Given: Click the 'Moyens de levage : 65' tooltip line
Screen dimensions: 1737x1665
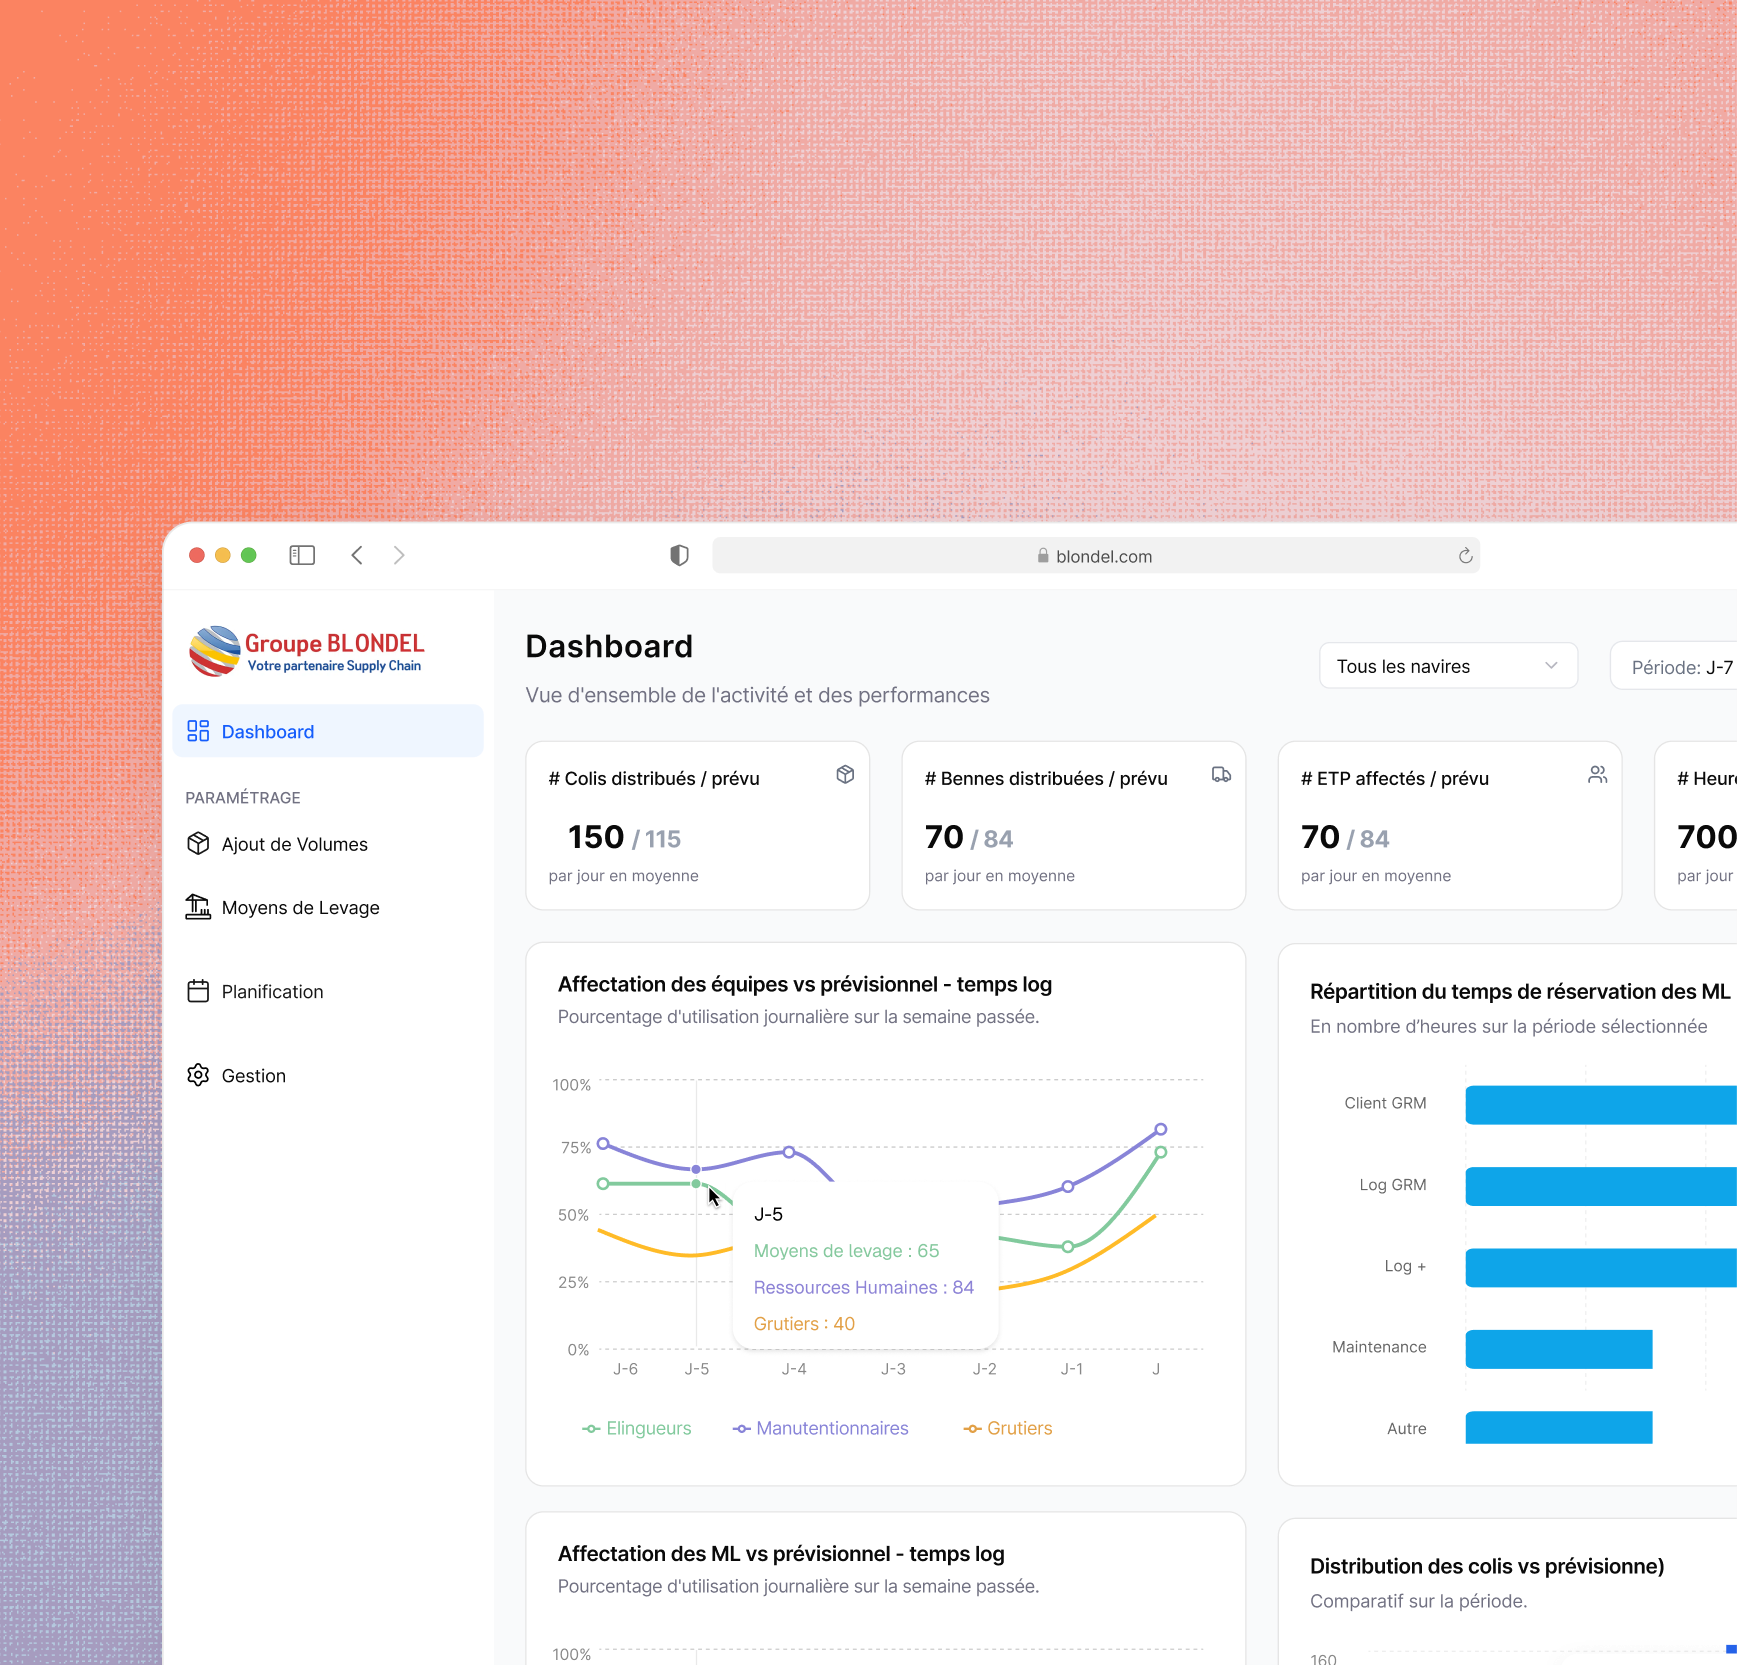Looking at the screenshot, I should pos(846,1250).
